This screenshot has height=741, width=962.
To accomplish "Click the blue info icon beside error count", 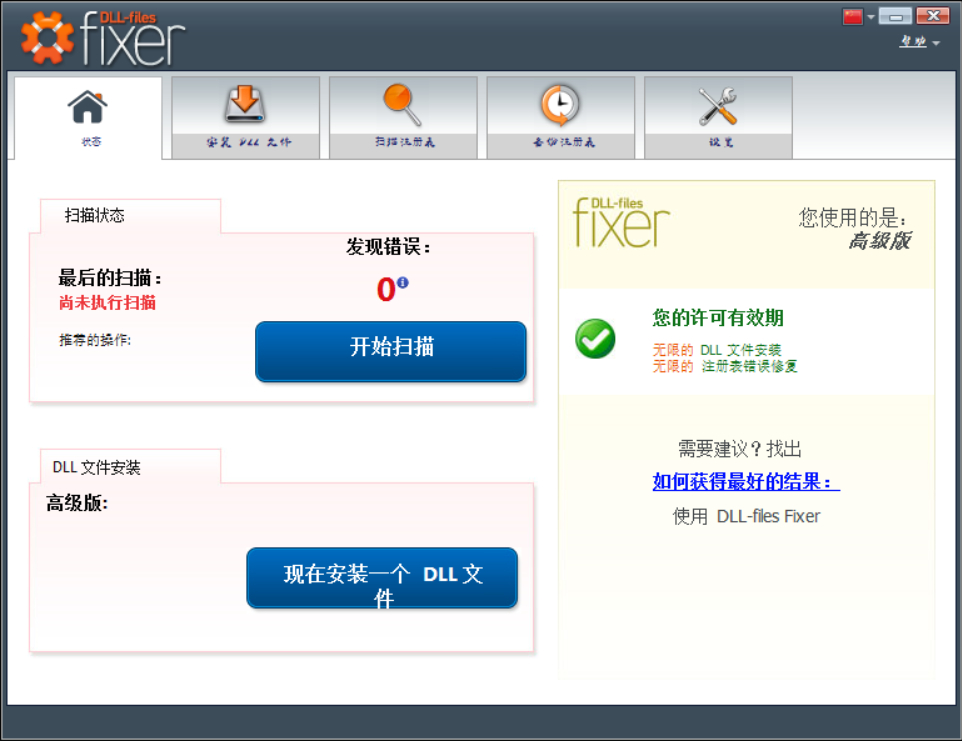I will click(x=402, y=282).
